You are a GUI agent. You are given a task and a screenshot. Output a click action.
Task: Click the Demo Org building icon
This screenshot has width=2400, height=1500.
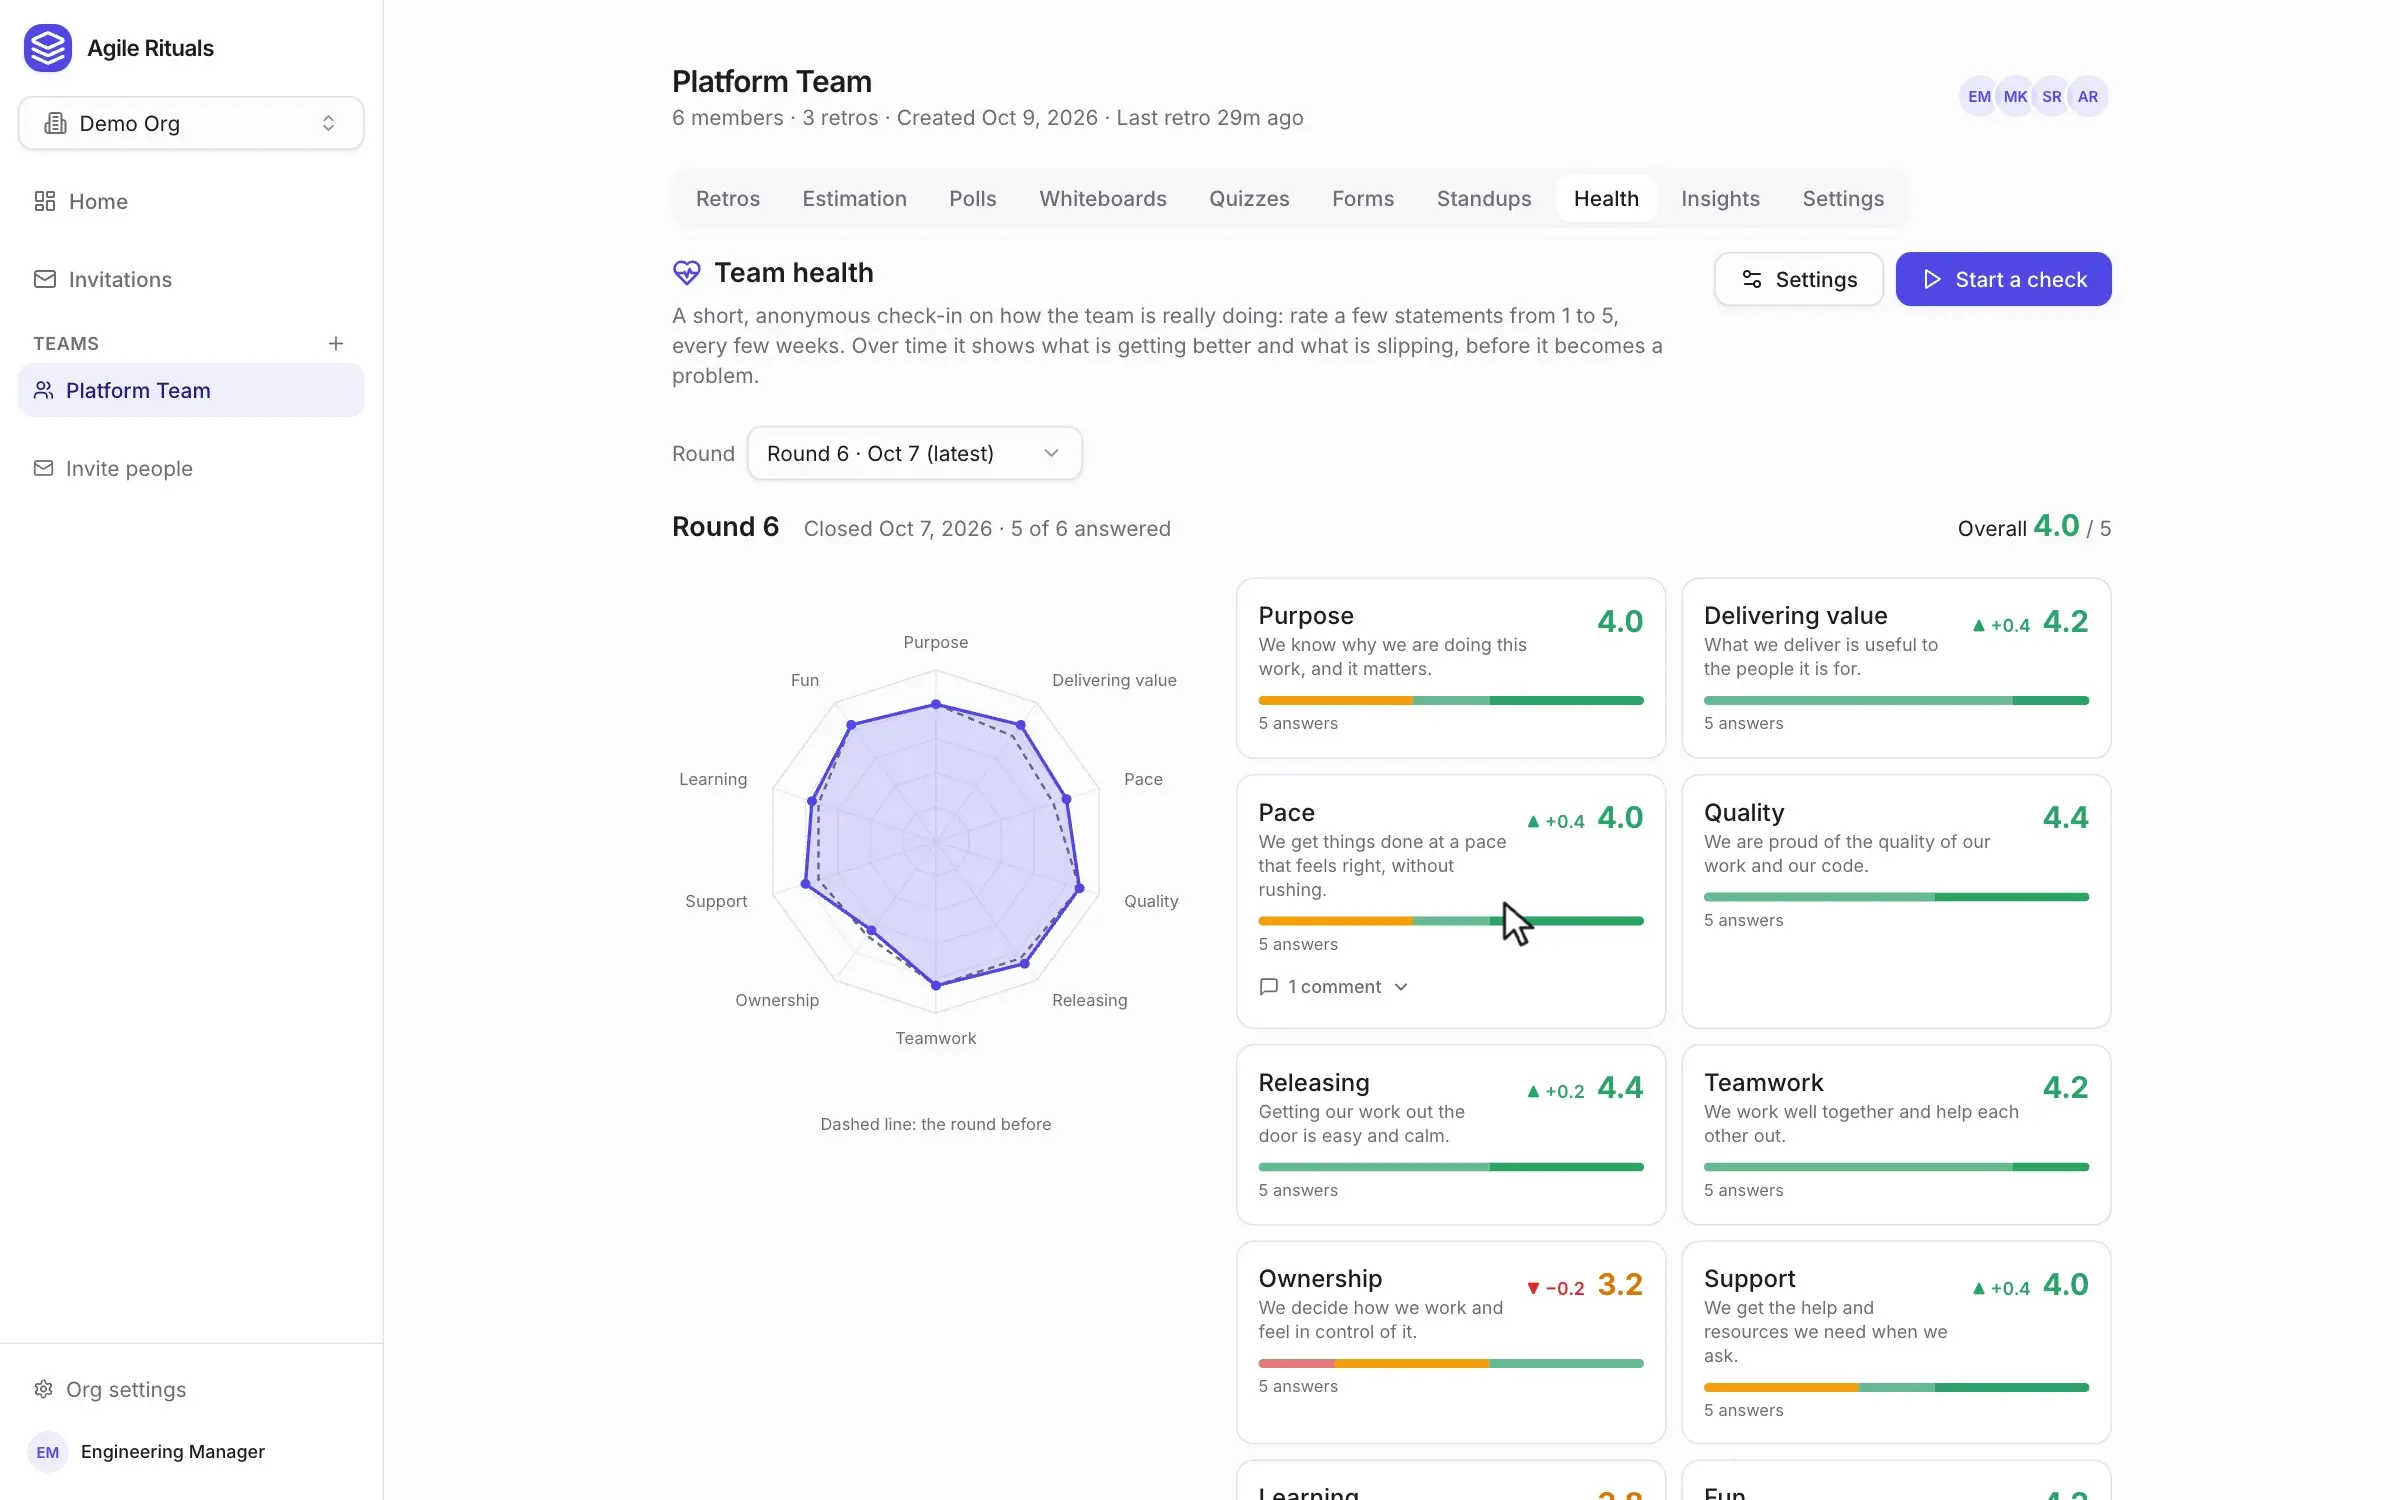tap(56, 123)
